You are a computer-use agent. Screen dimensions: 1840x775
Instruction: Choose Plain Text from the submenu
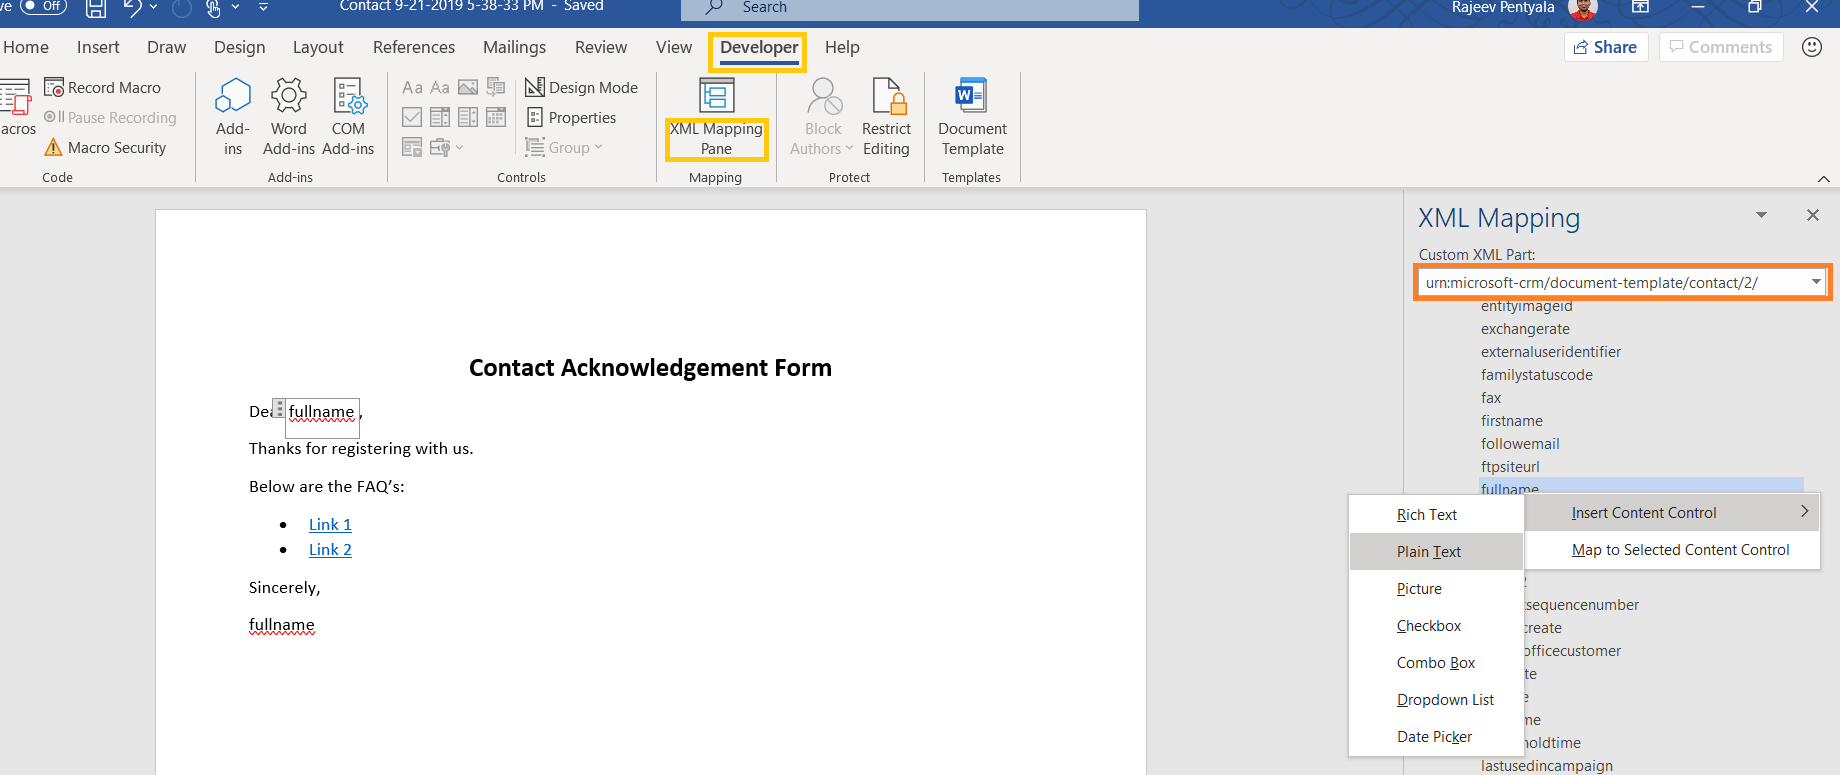tap(1436, 552)
